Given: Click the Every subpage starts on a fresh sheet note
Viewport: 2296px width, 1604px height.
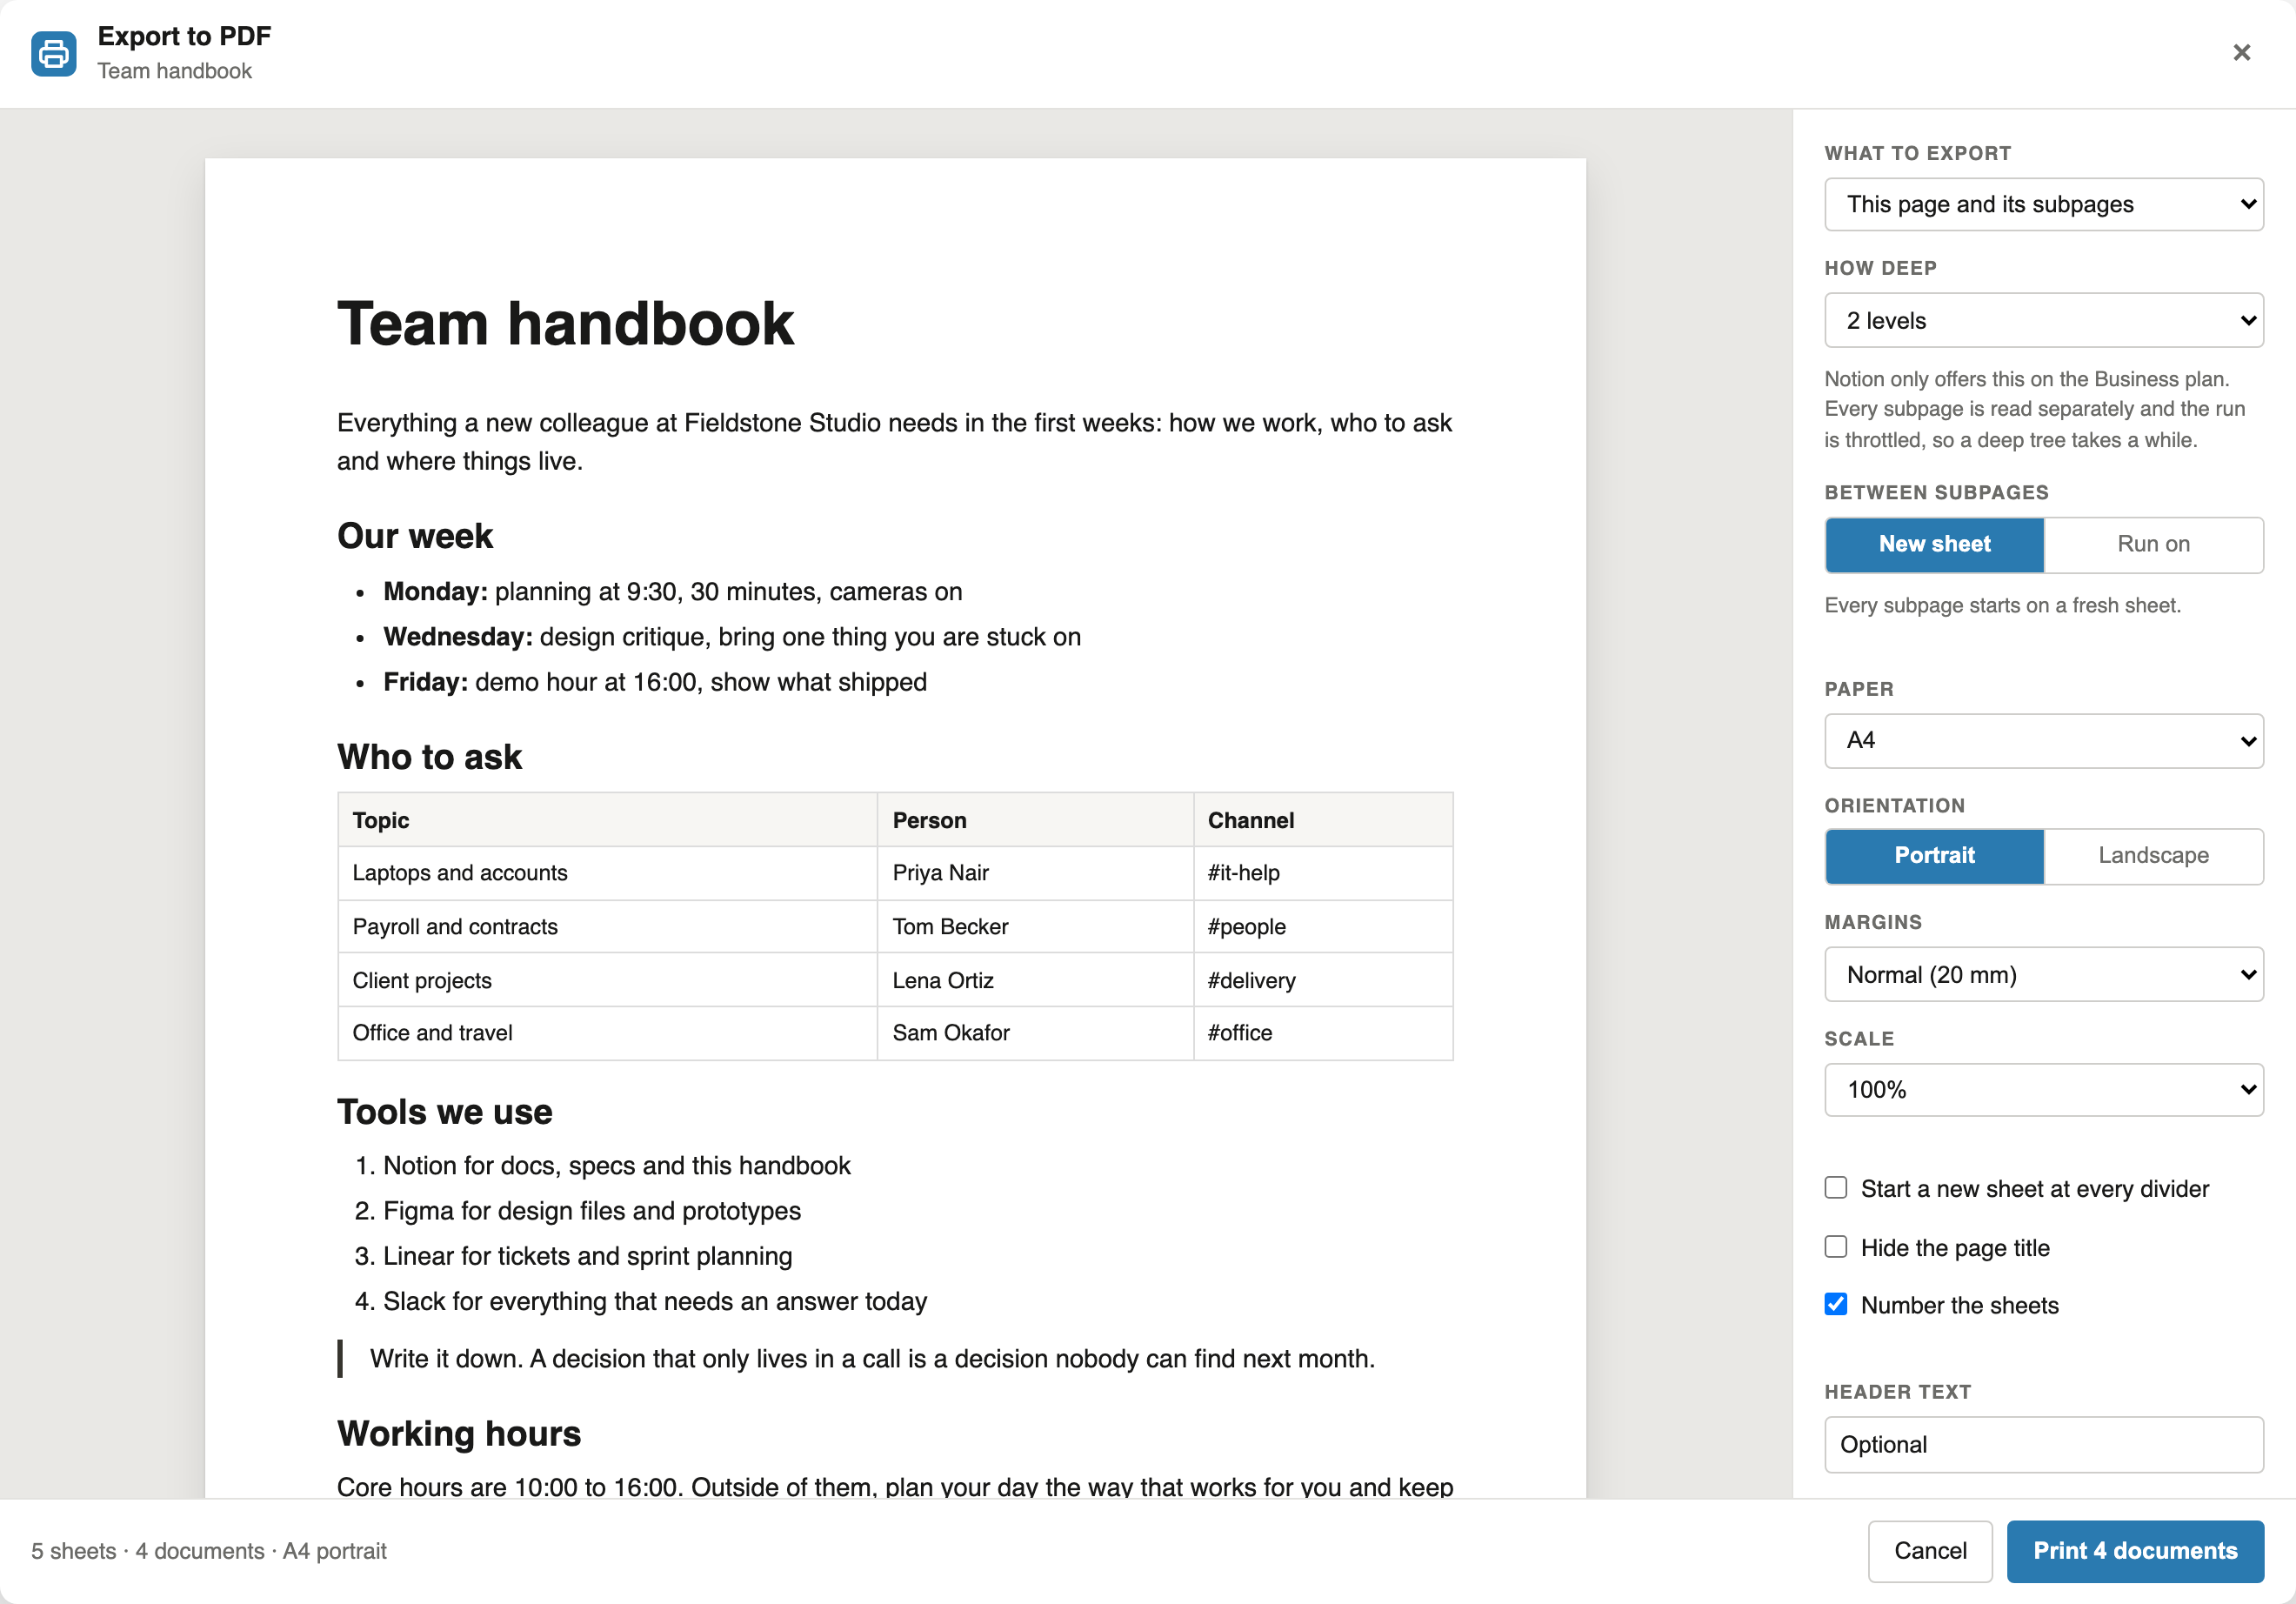Looking at the screenshot, I should point(2002,605).
